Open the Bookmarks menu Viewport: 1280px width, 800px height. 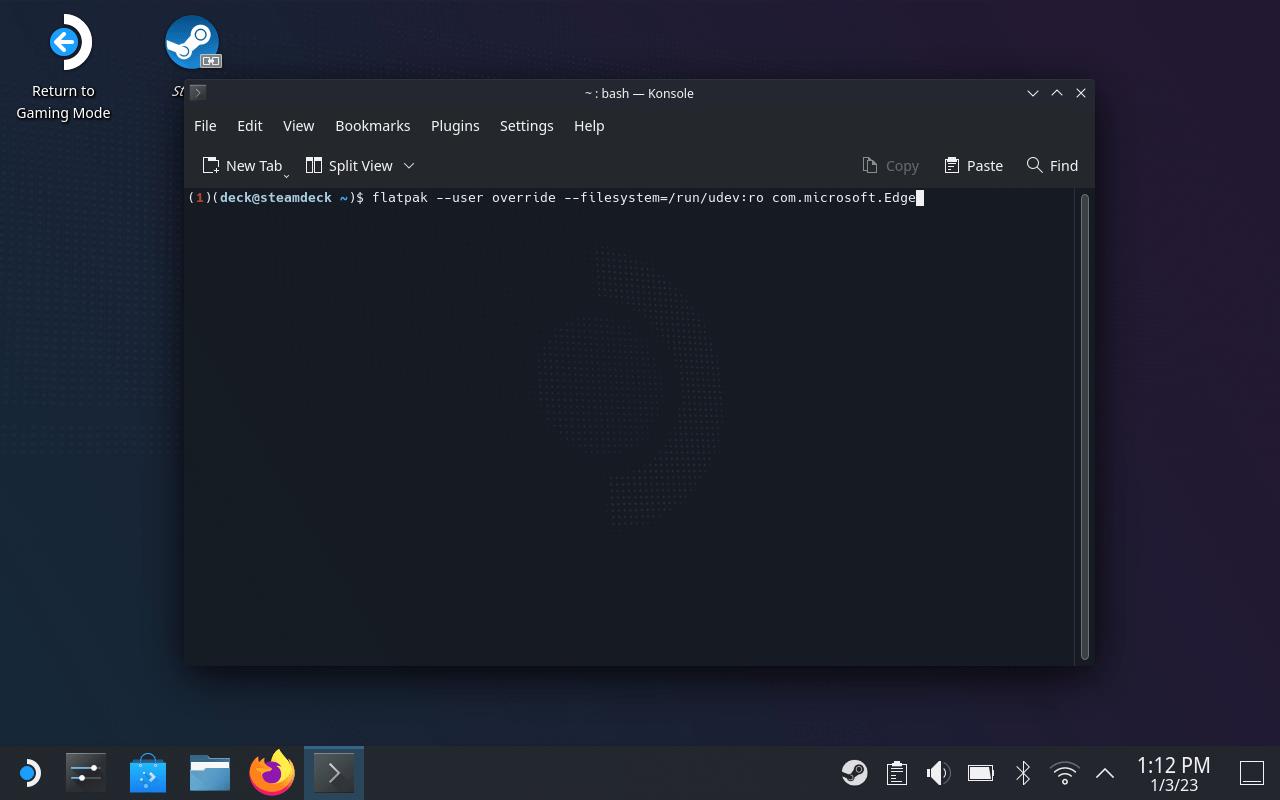coord(372,126)
